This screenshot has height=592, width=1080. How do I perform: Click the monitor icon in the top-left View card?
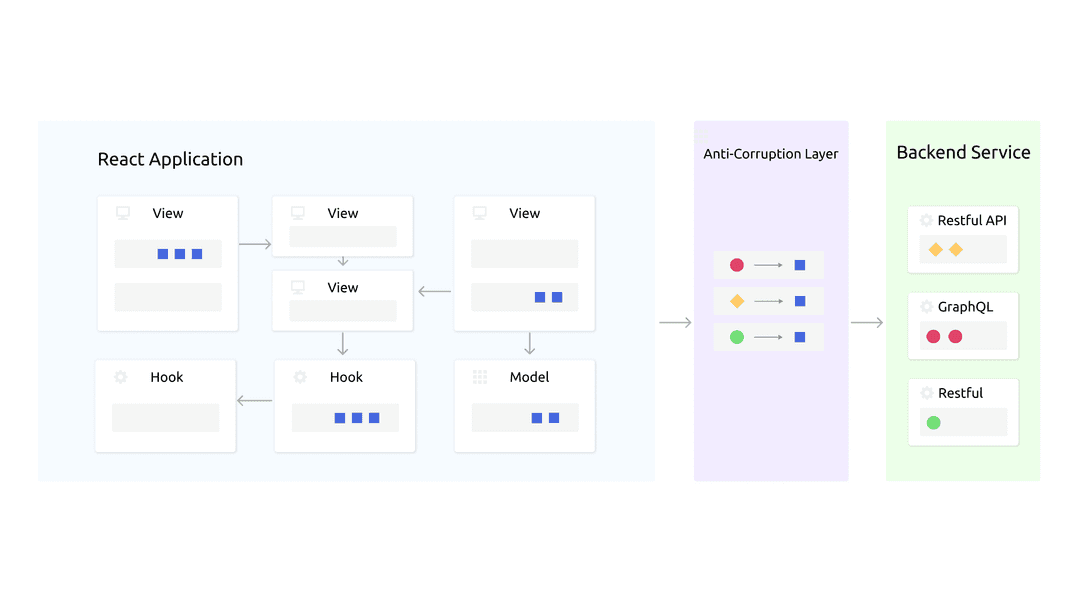pyautogui.click(x=123, y=213)
